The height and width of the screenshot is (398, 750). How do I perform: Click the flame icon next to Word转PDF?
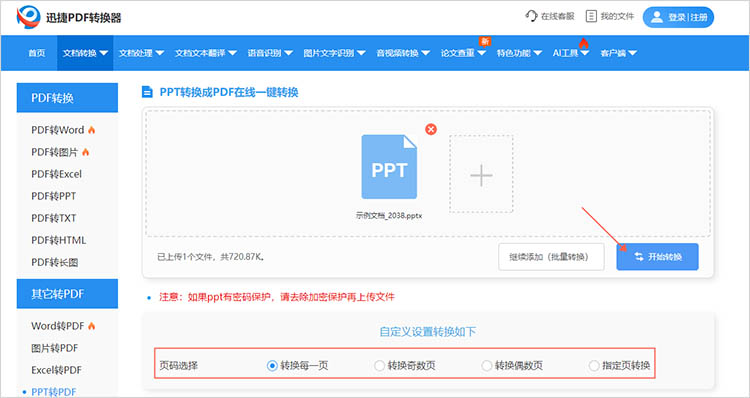tap(91, 326)
